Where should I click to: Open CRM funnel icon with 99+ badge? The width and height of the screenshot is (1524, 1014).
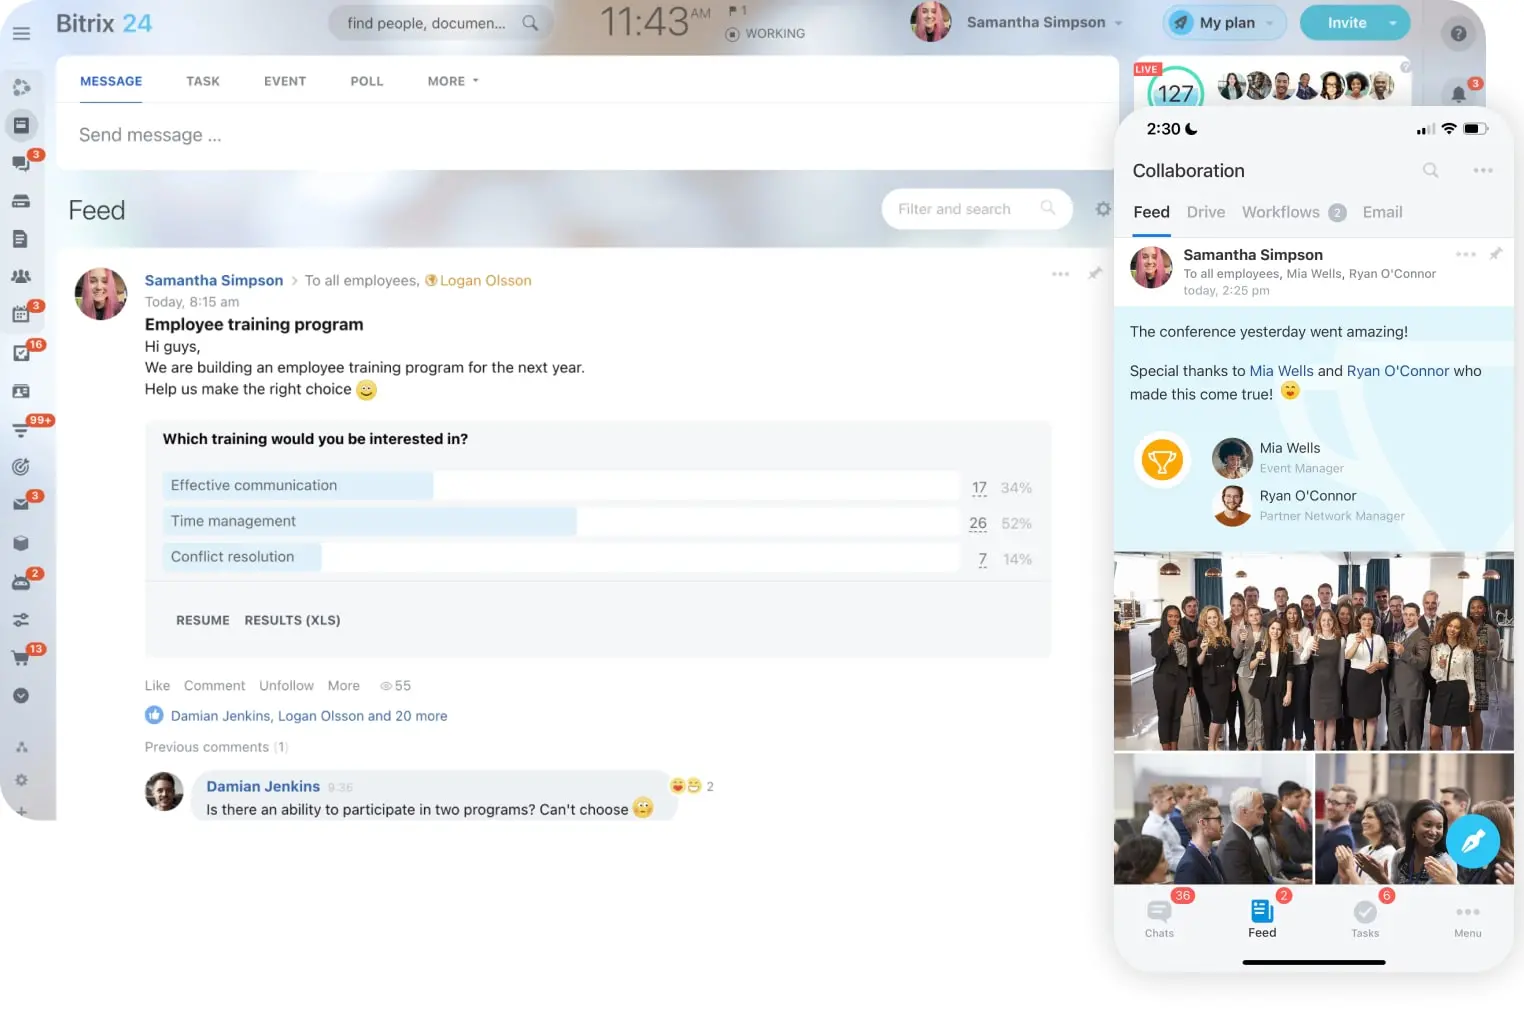tap(21, 430)
